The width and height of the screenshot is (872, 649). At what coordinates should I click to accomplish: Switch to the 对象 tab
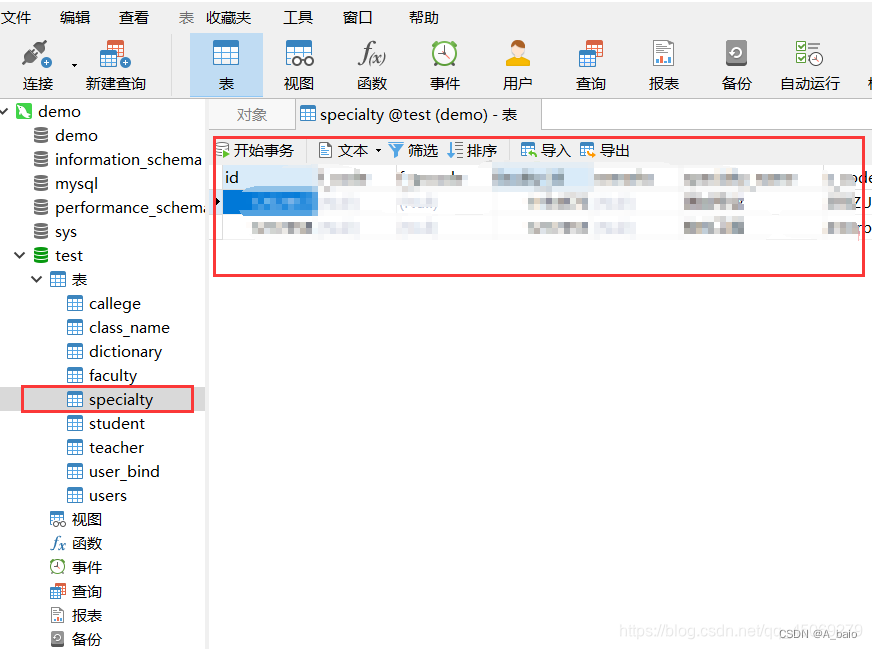tap(252, 115)
